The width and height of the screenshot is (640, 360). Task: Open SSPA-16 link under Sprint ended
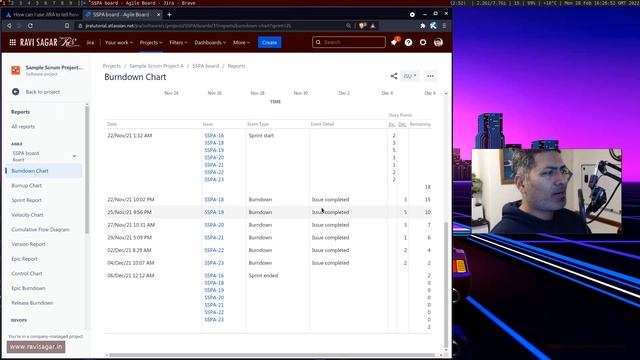214,276
